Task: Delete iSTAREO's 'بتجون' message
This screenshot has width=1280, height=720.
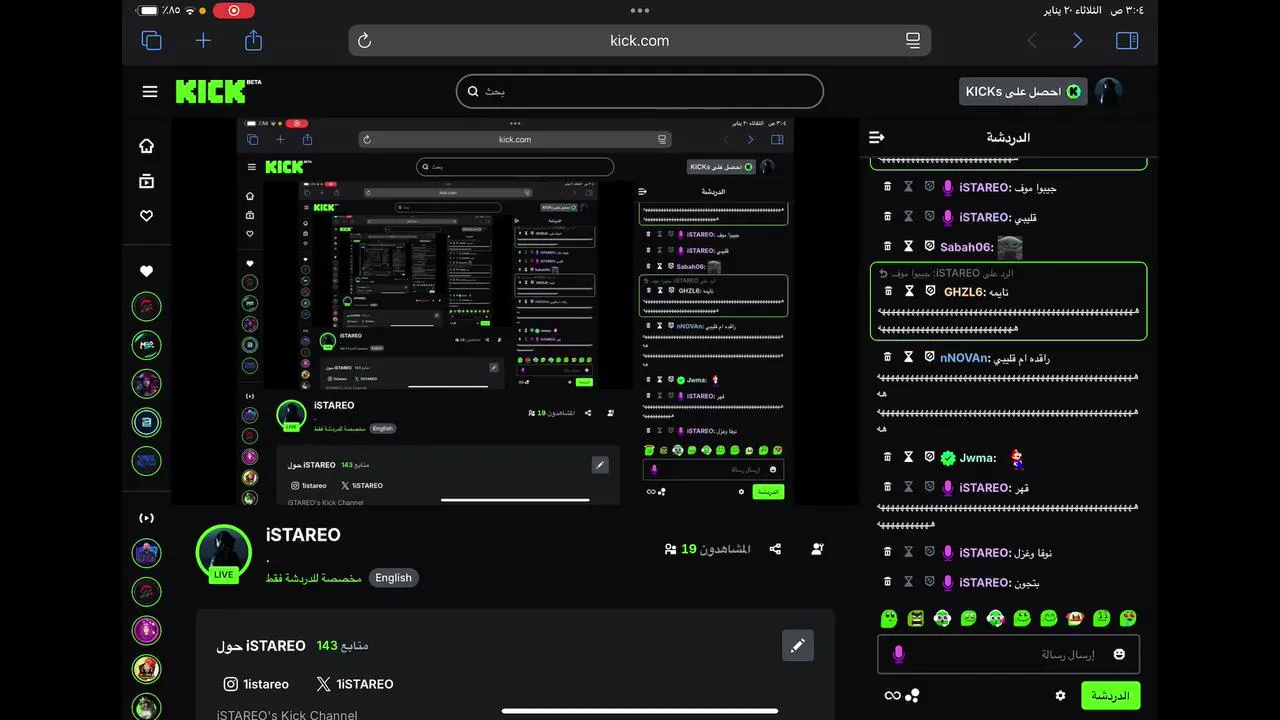Action: [887, 582]
